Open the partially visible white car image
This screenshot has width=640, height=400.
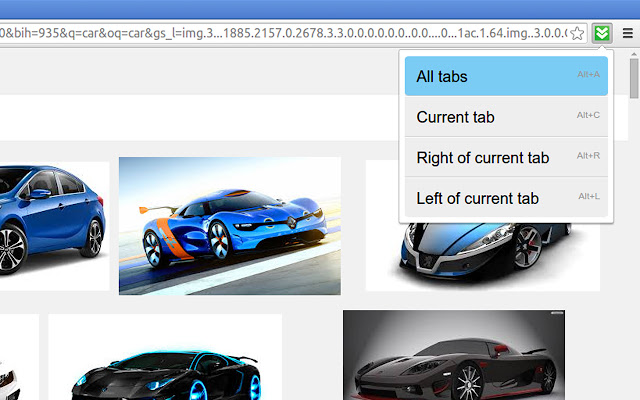coord(15,360)
